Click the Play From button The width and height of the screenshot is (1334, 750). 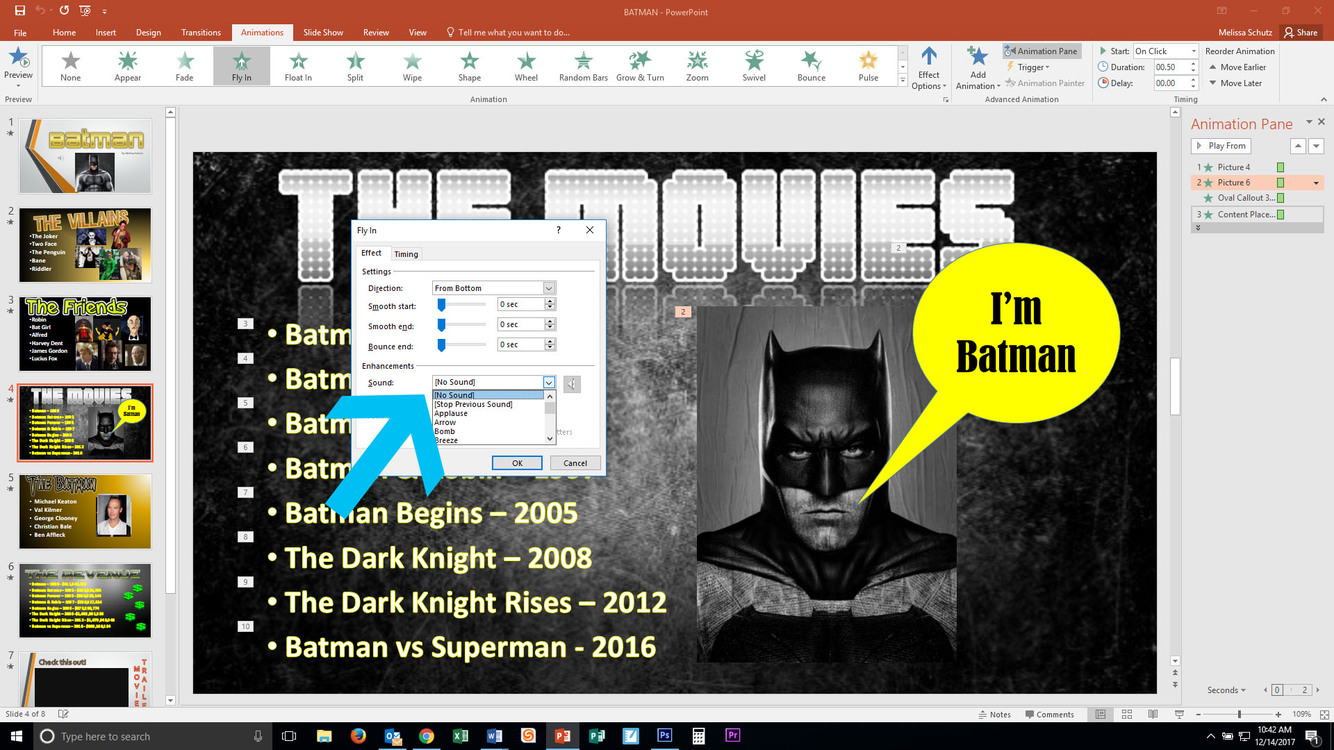[x=1221, y=146]
